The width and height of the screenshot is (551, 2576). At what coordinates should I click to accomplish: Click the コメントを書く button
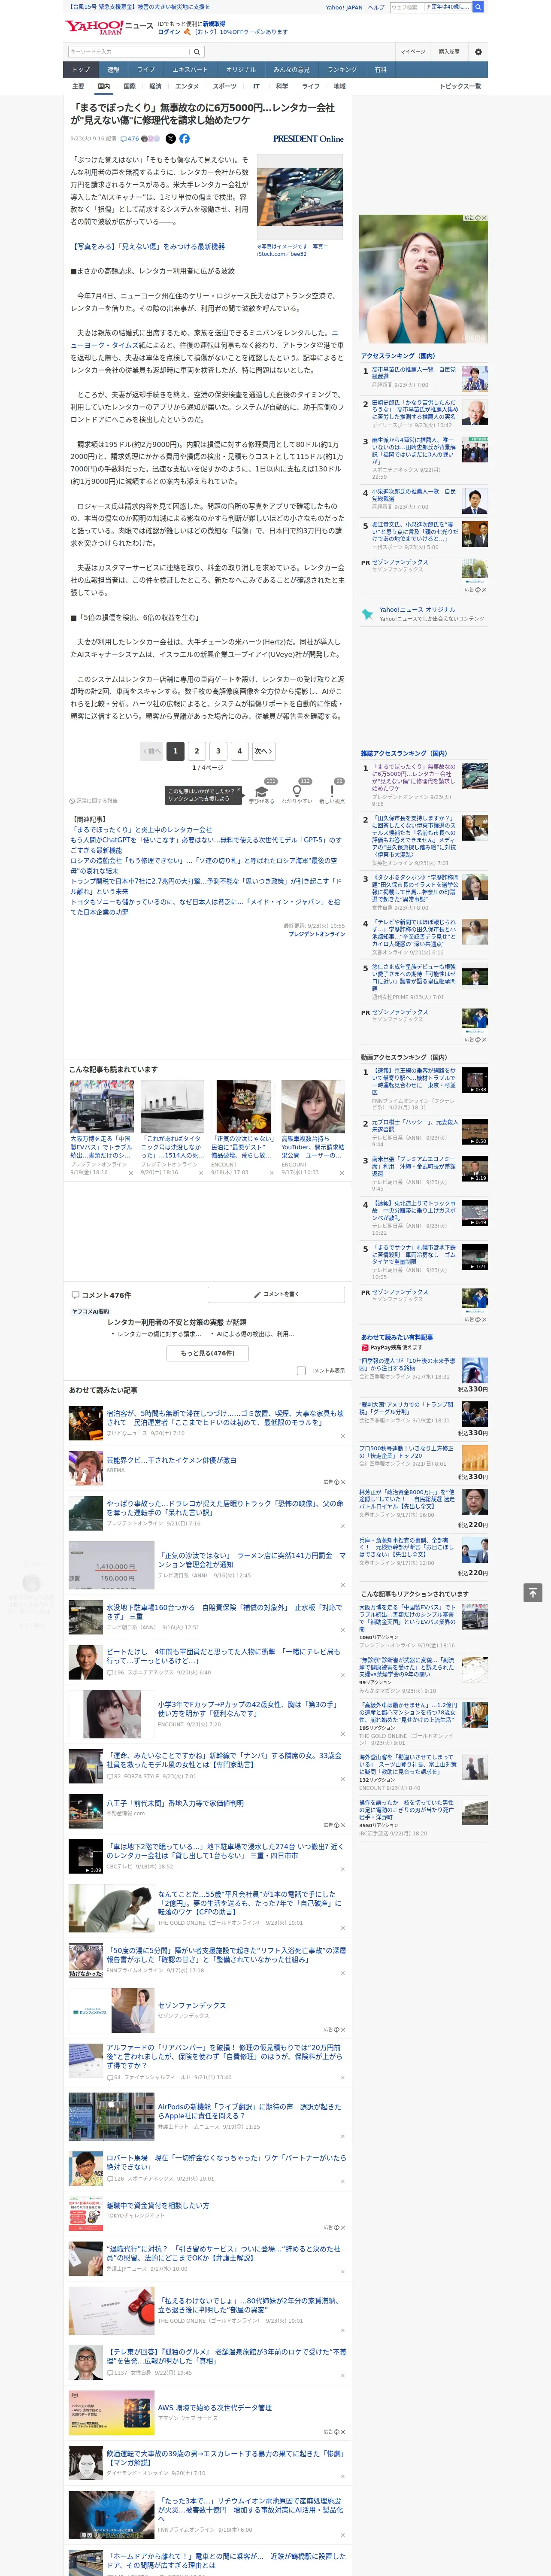click(x=276, y=1294)
